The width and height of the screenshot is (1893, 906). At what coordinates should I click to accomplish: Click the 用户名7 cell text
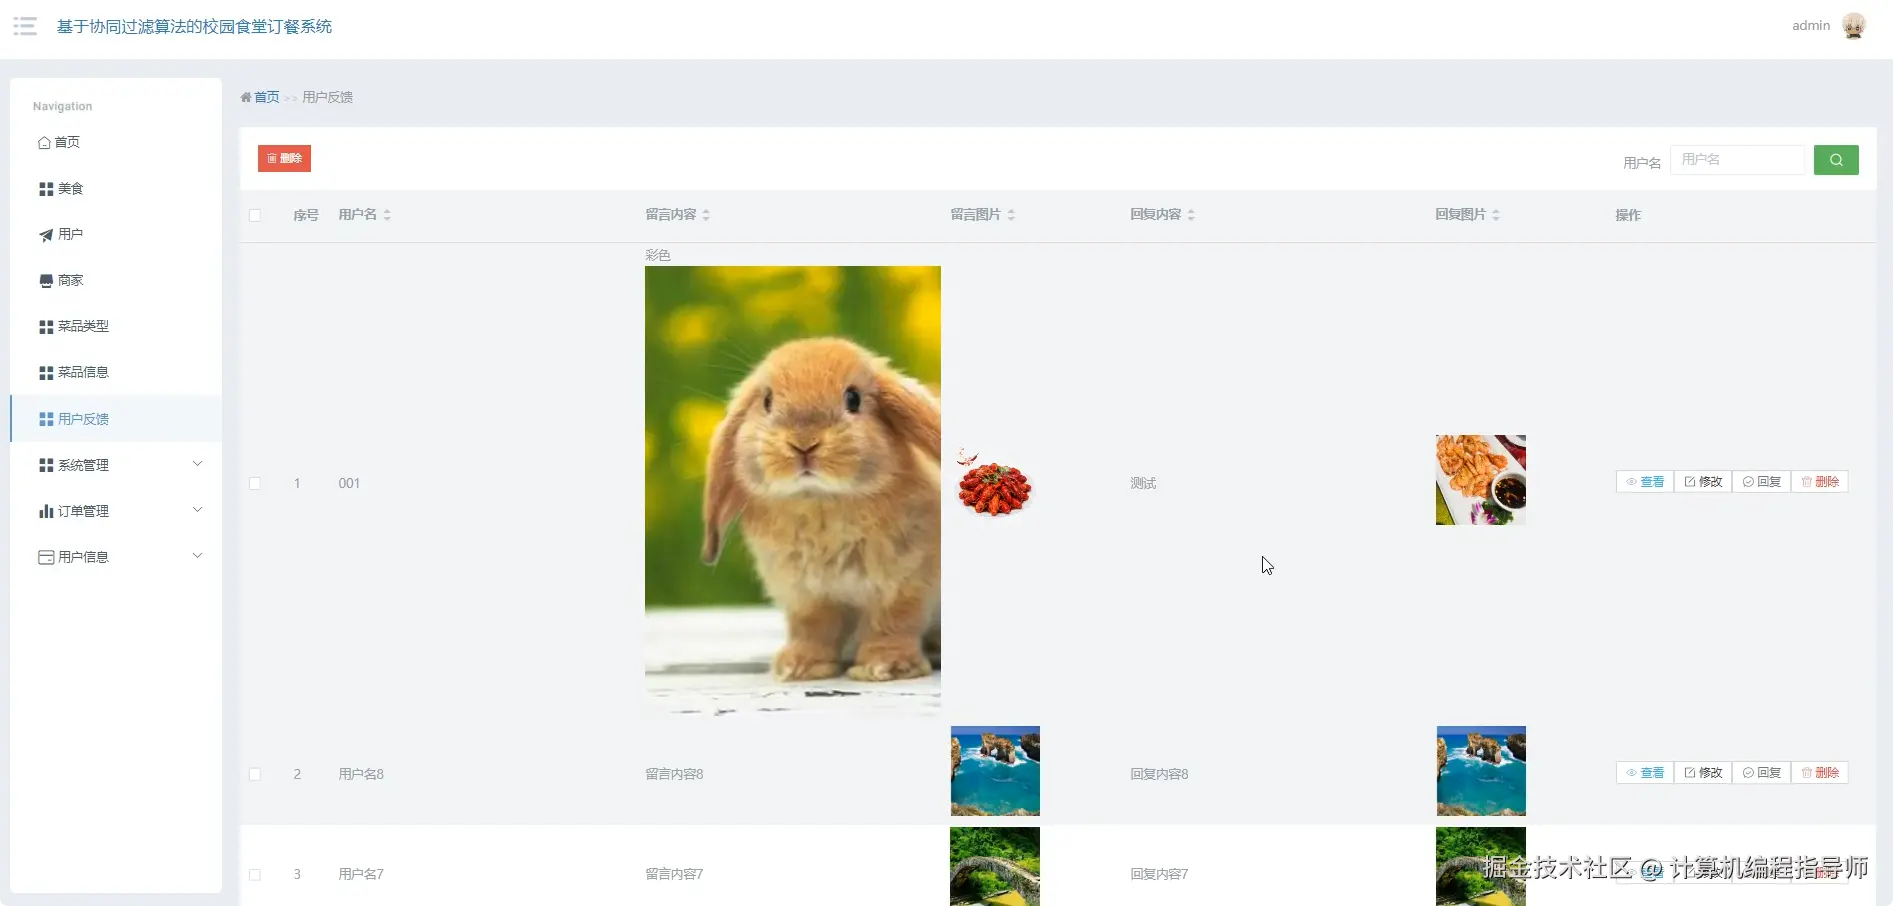click(x=361, y=874)
